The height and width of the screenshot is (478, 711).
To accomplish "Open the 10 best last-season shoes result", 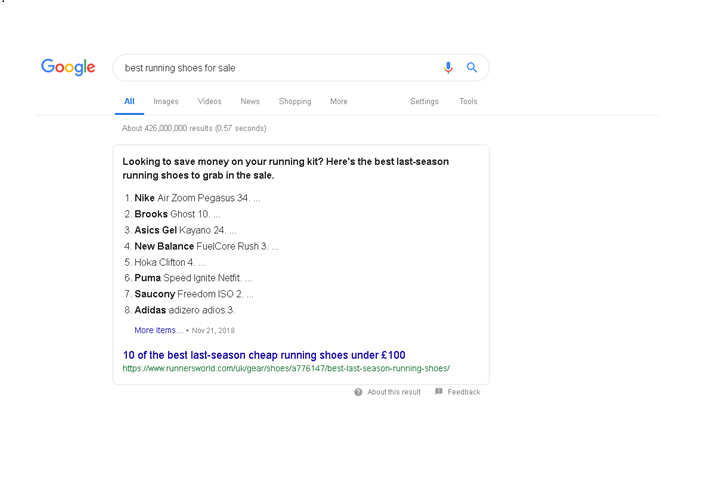I will click(264, 355).
